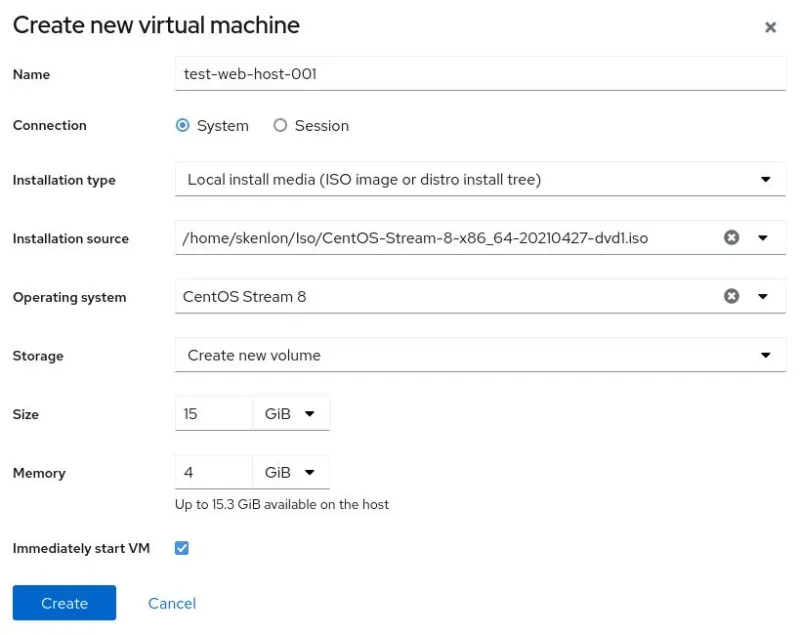800x635 pixels.
Task: Expand the Installation source dropdown arrow
Action: [763, 238]
